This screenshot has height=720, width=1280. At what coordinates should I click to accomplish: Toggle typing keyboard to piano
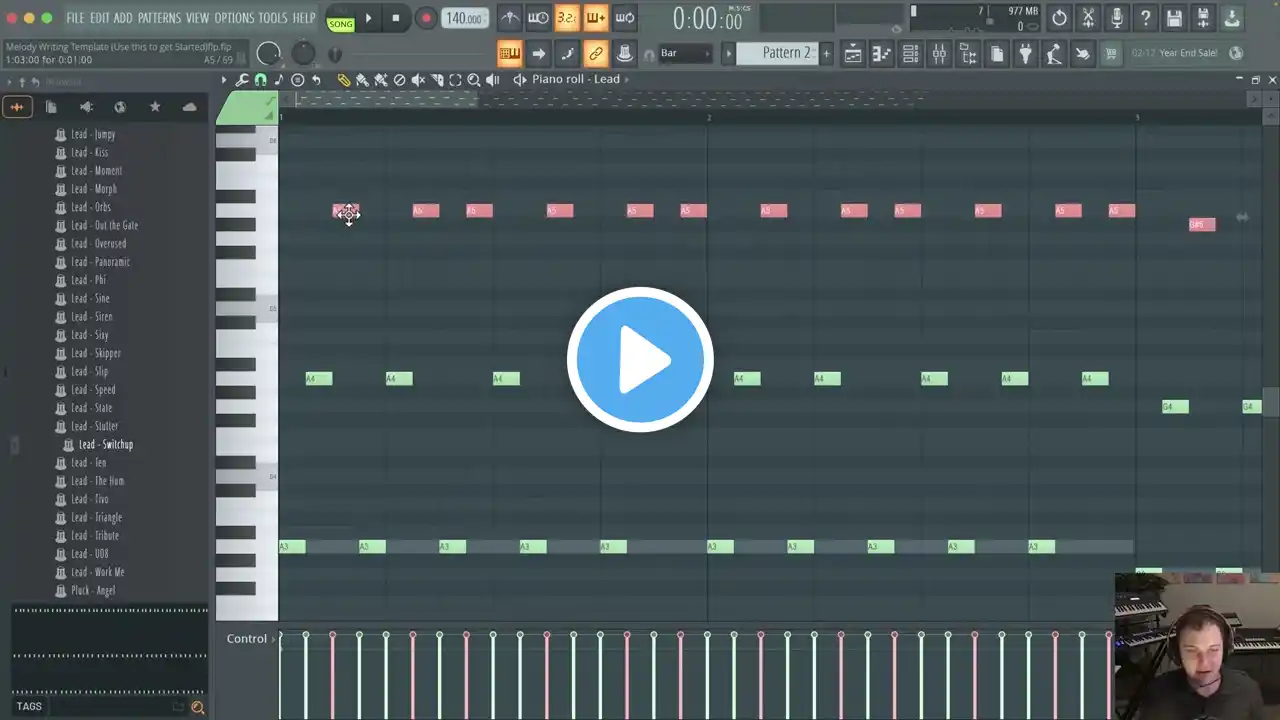pos(509,53)
